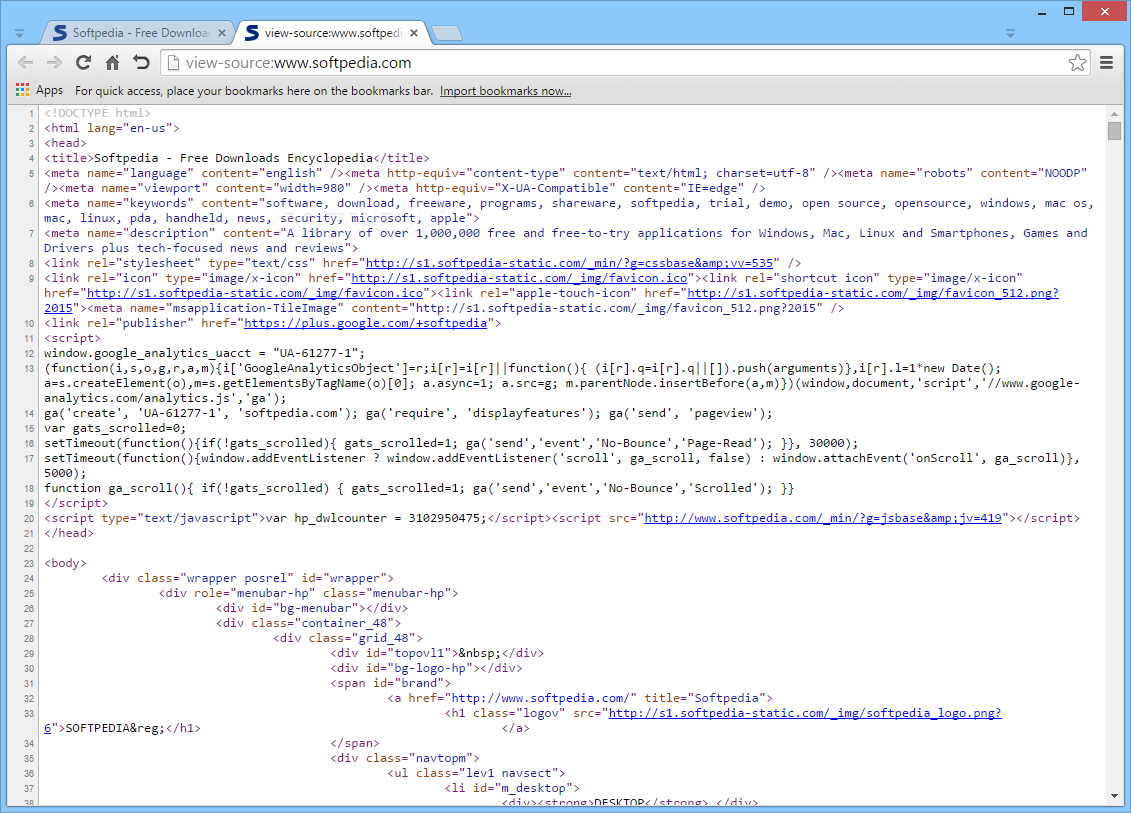Open the Apps grid shortcut

[39, 90]
